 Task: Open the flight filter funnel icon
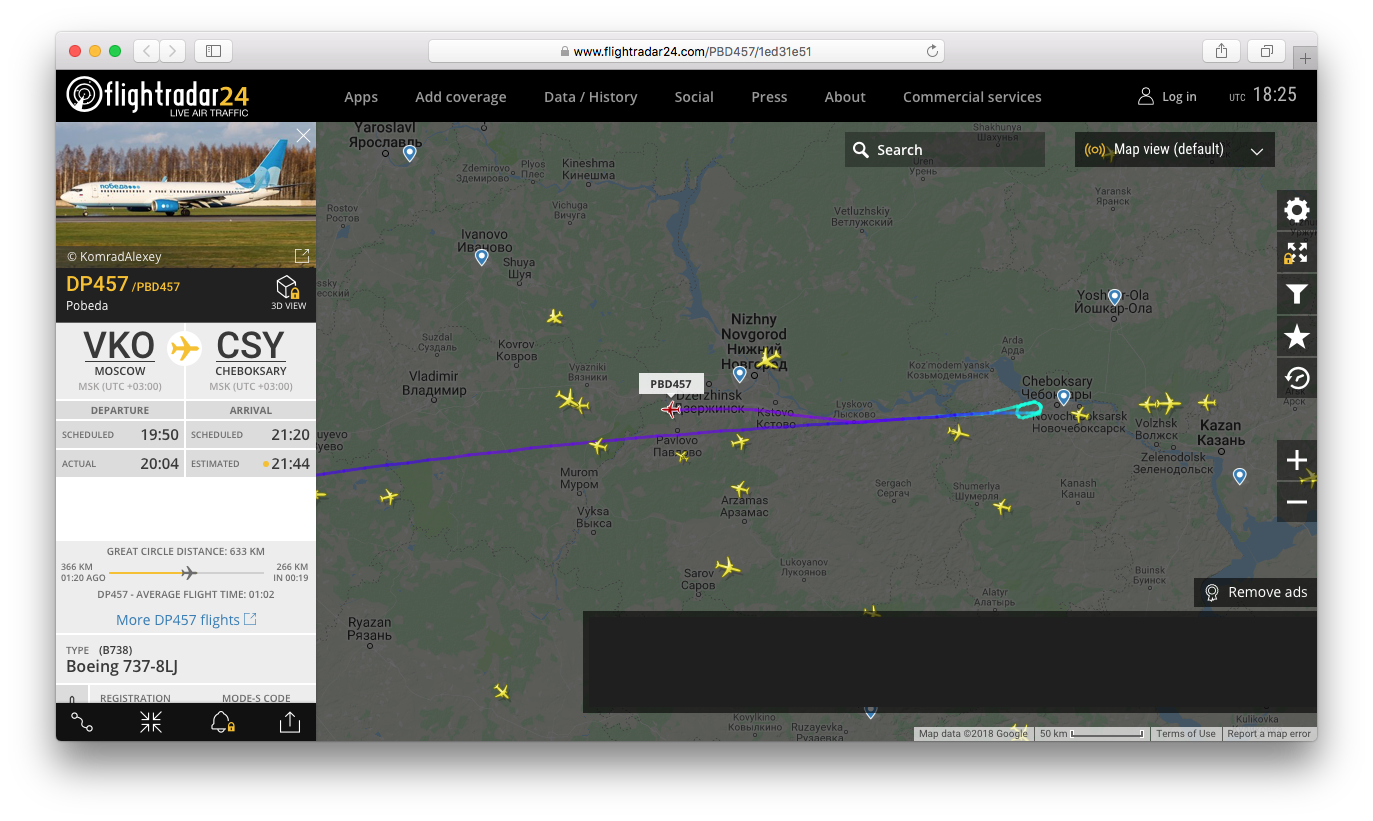point(1296,294)
